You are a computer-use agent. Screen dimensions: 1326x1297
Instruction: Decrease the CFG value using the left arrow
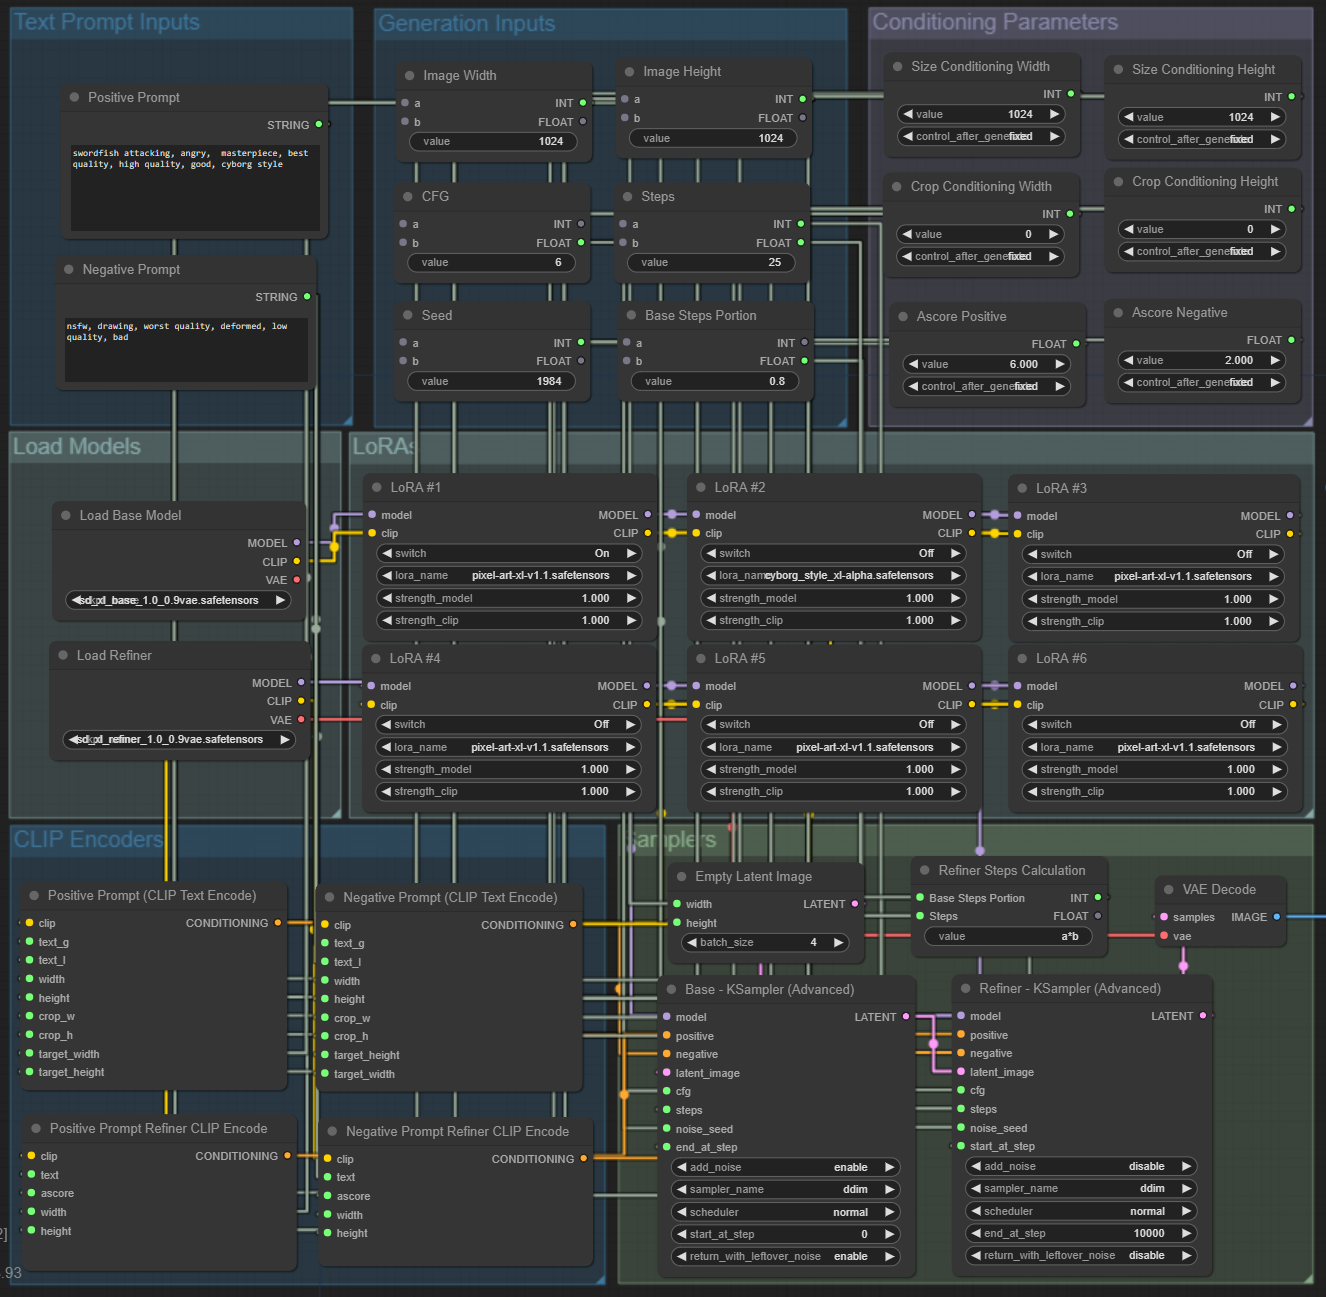(416, 262)
